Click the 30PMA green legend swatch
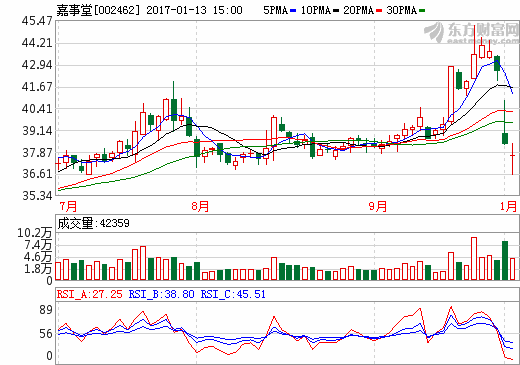 click(422, 11)
